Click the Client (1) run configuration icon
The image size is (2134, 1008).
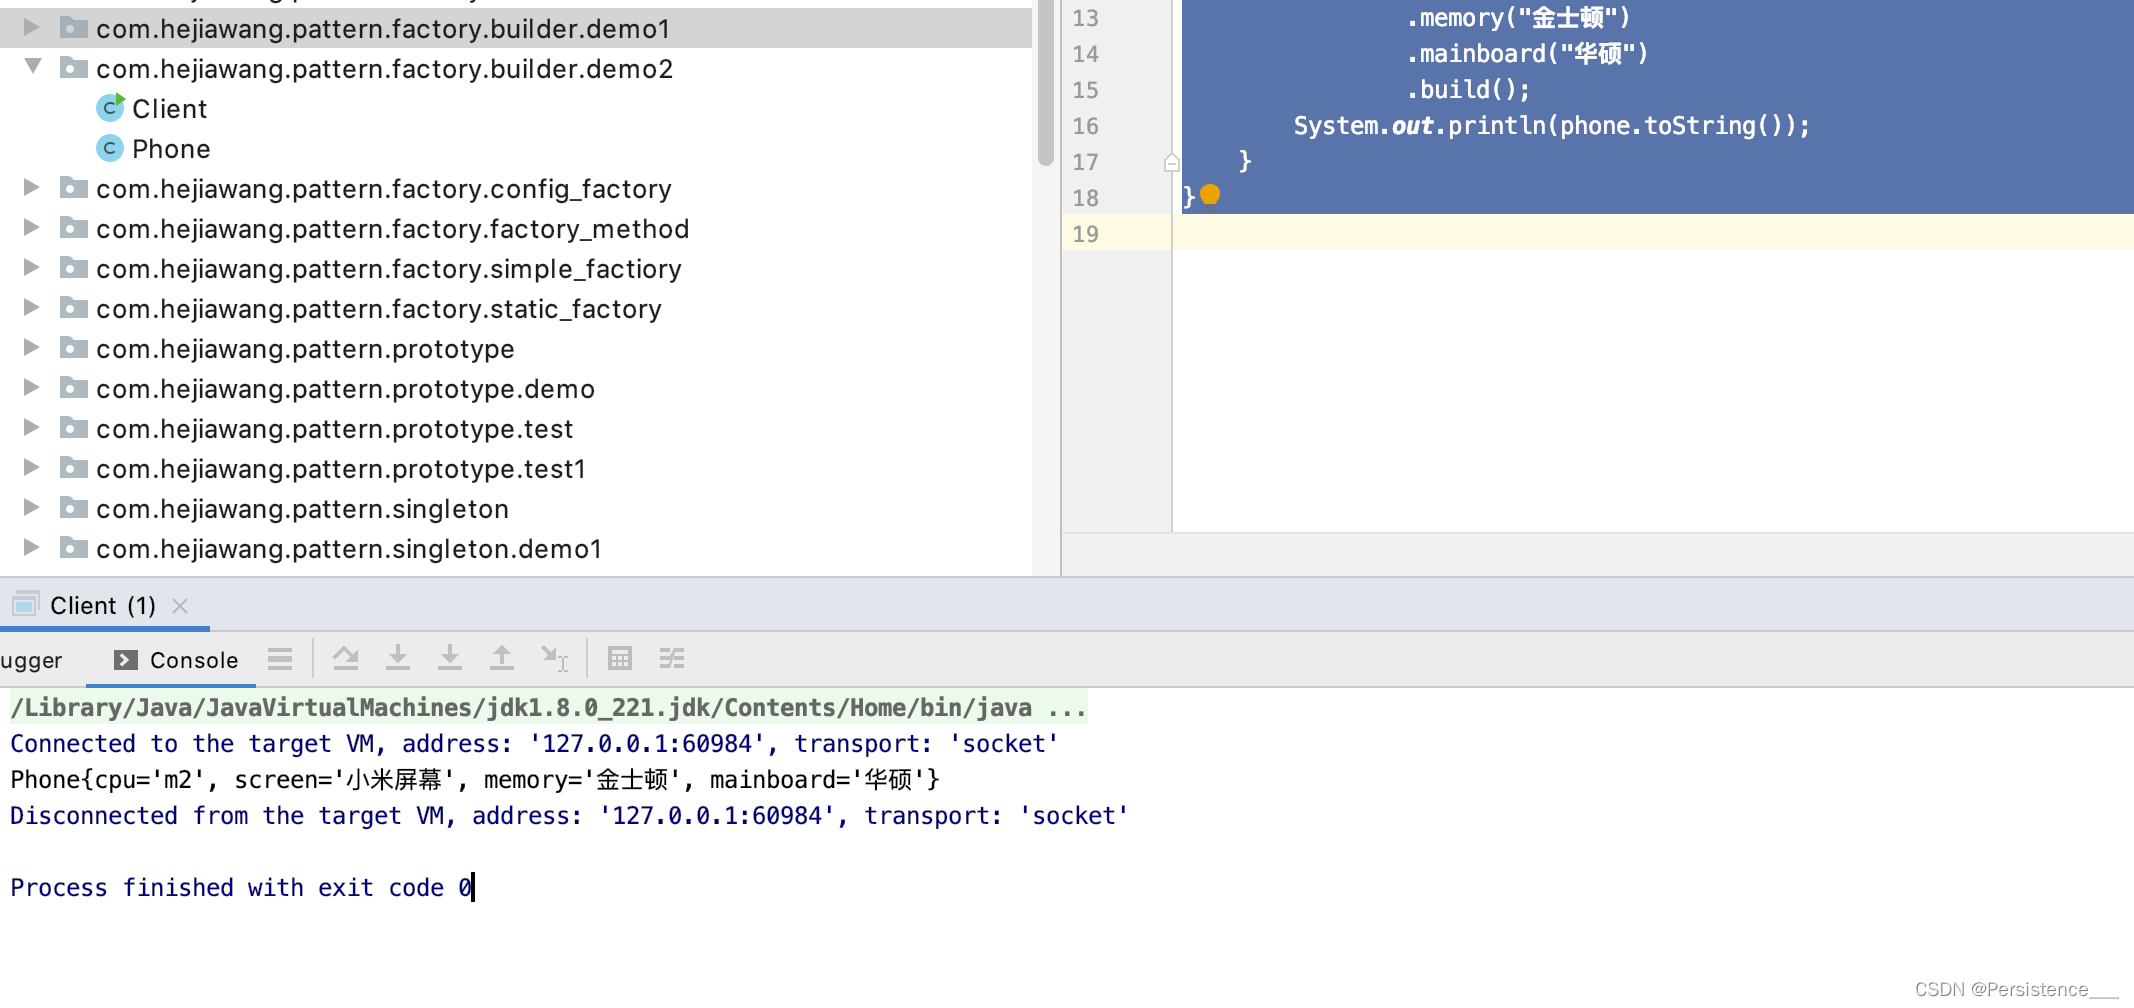(x=25, y=604)
